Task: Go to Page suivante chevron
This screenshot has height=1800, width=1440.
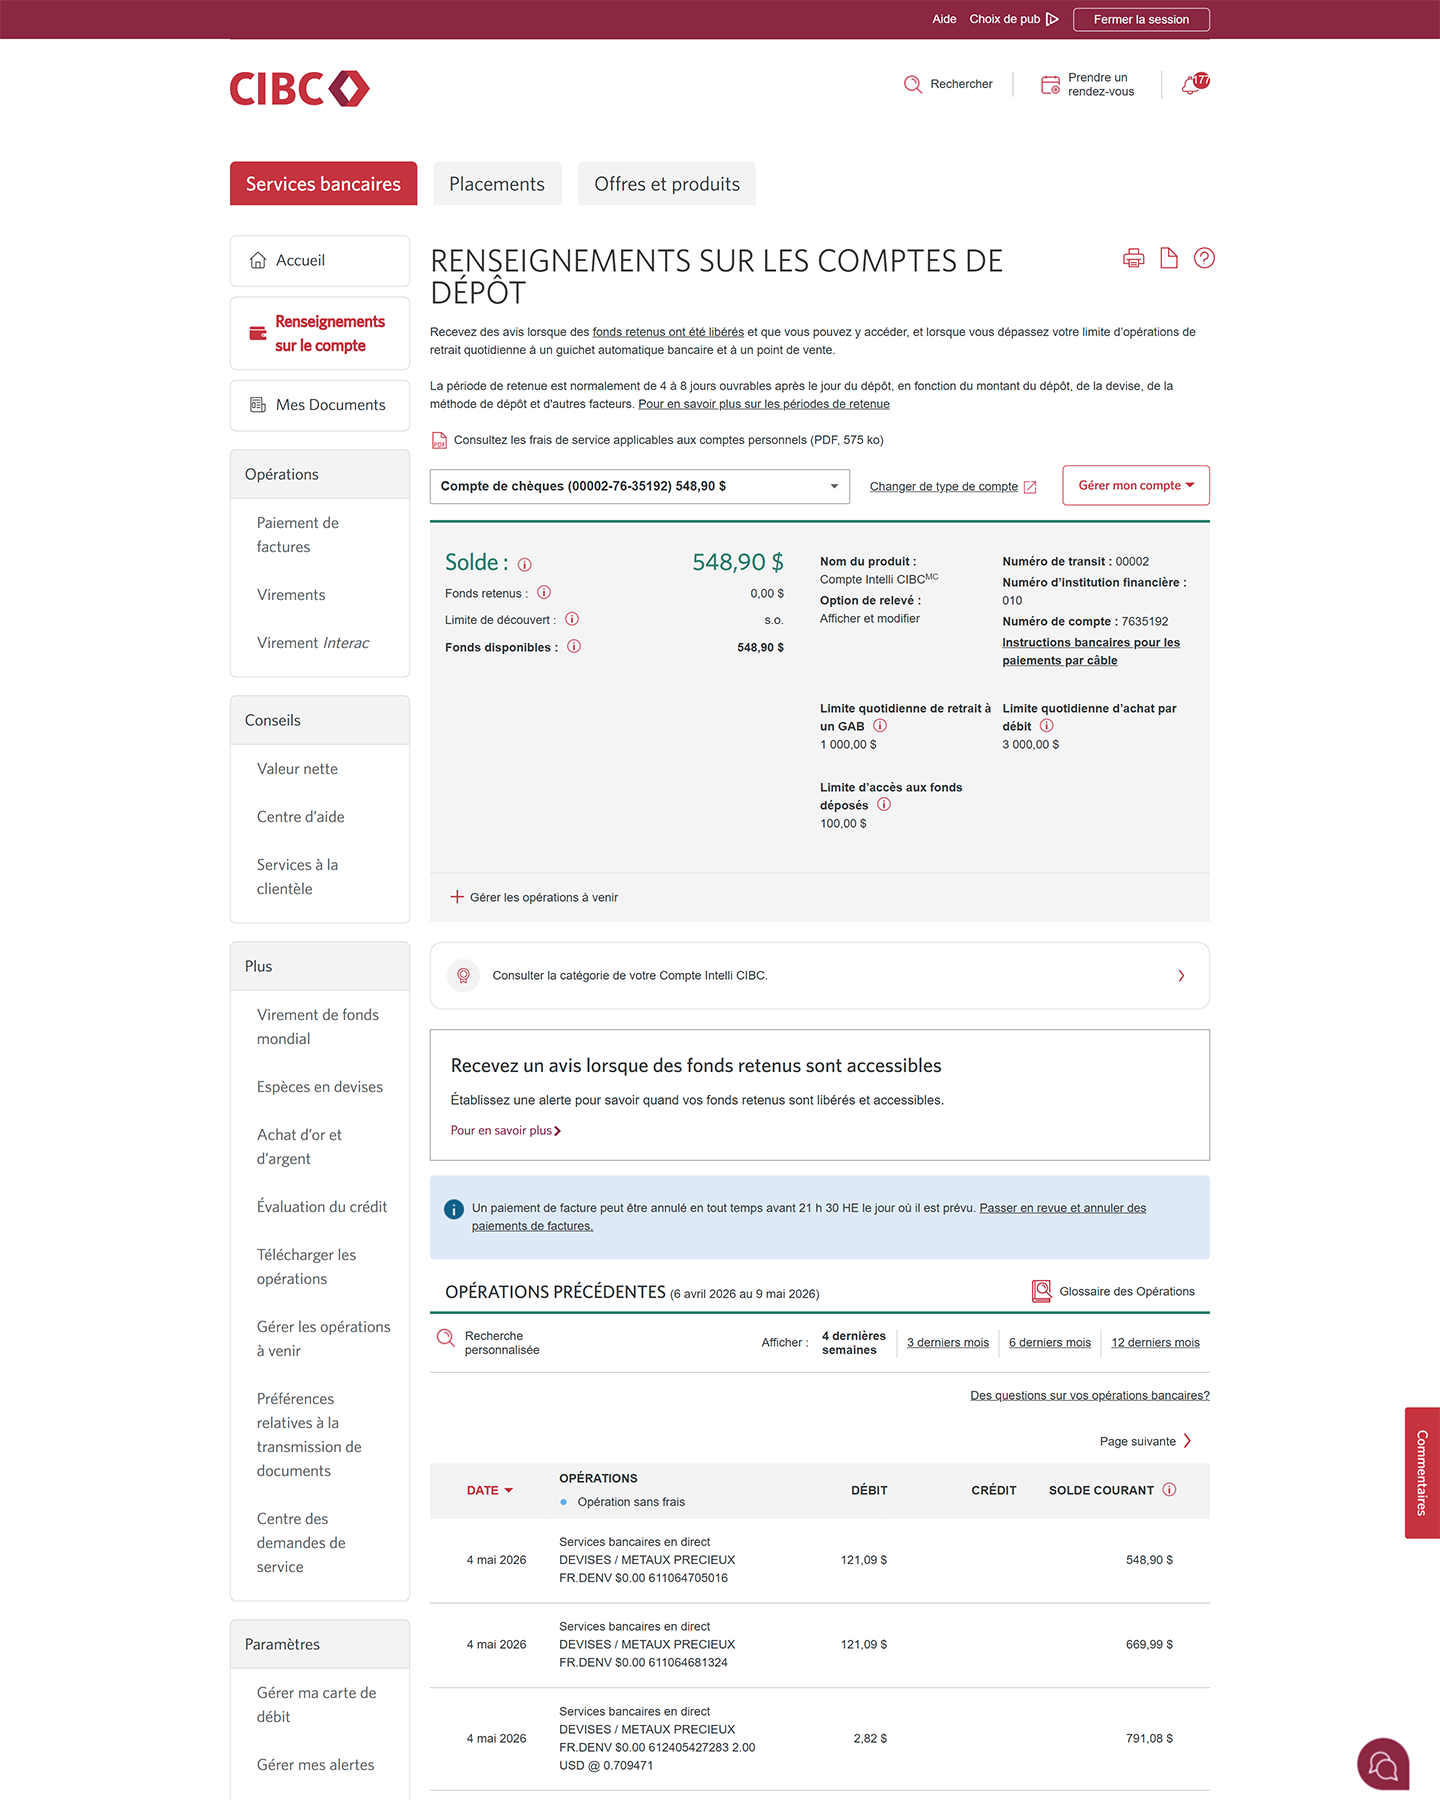Action: tap(1187, 1441)
